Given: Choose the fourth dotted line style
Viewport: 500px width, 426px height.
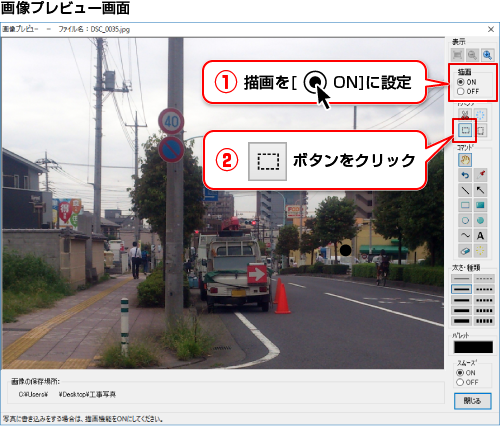Looking at the screenshot, I should [484, 311].
